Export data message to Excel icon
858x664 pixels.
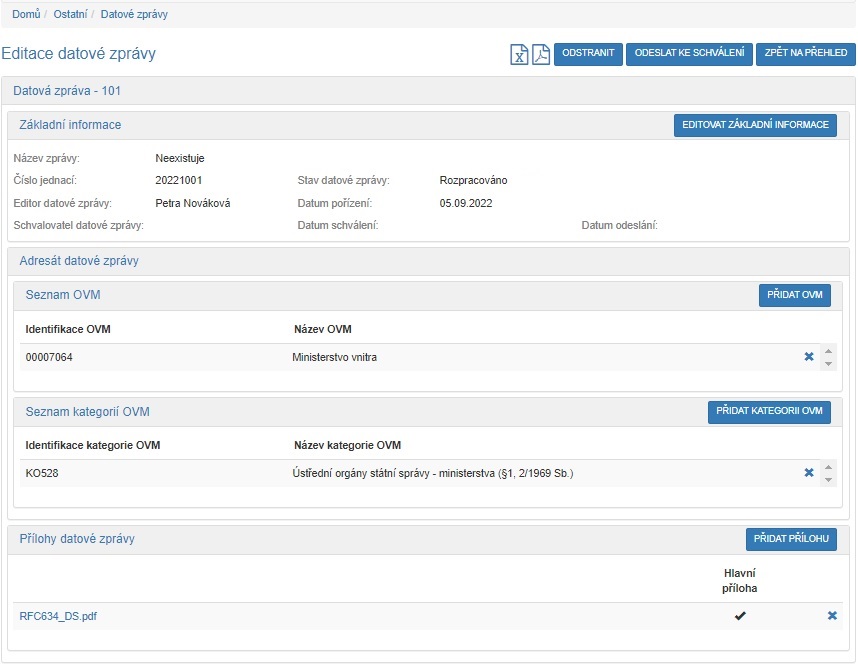(x=520, y=54)
